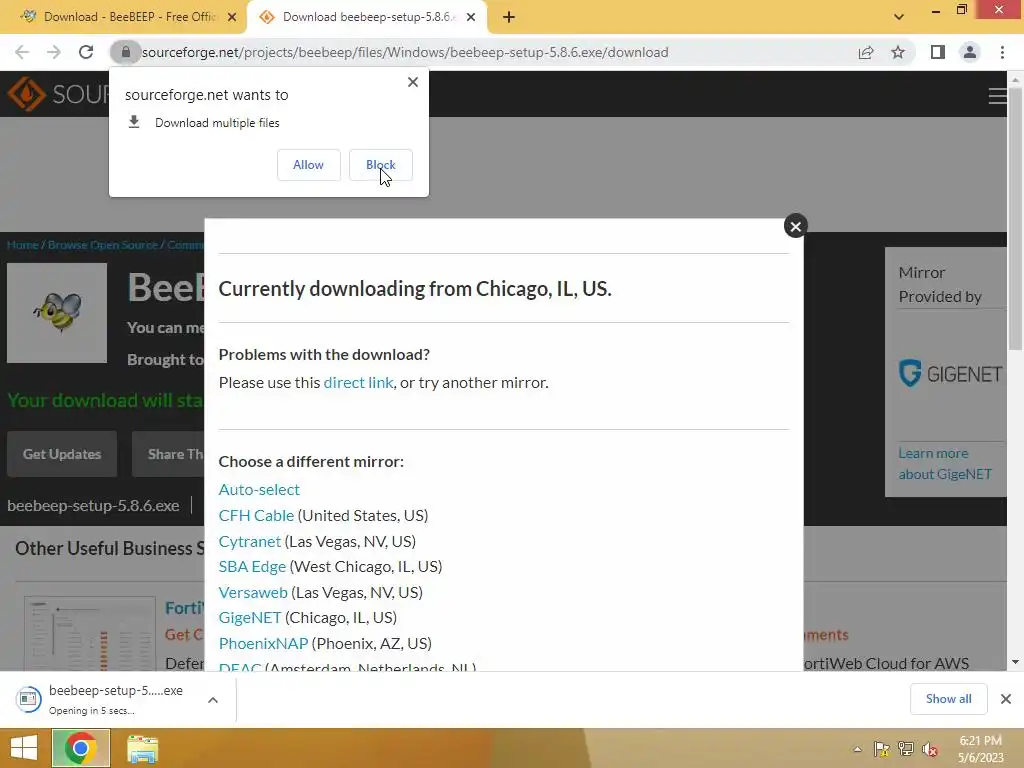Open the SourceForge hamburger menu
Image resolution: width=1024 pixels, height=768 pixels.
click(997, 95)
